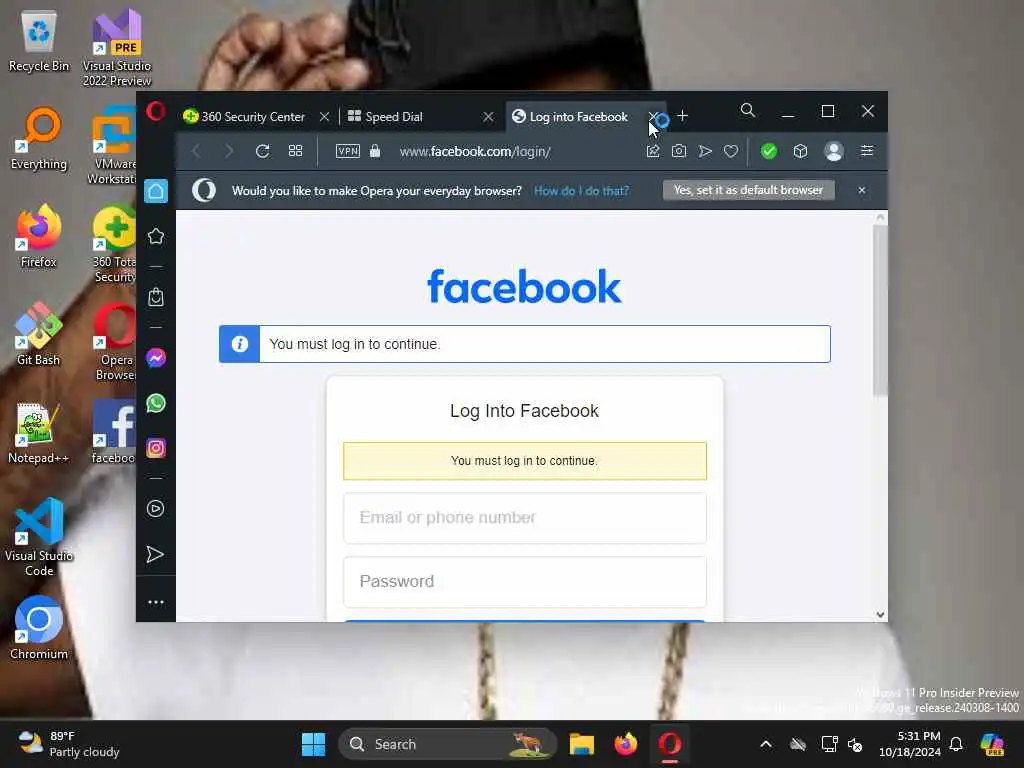Open Easy Setup sliders menu
This screenshot has height=768, width=1024.
coord(867,152)
